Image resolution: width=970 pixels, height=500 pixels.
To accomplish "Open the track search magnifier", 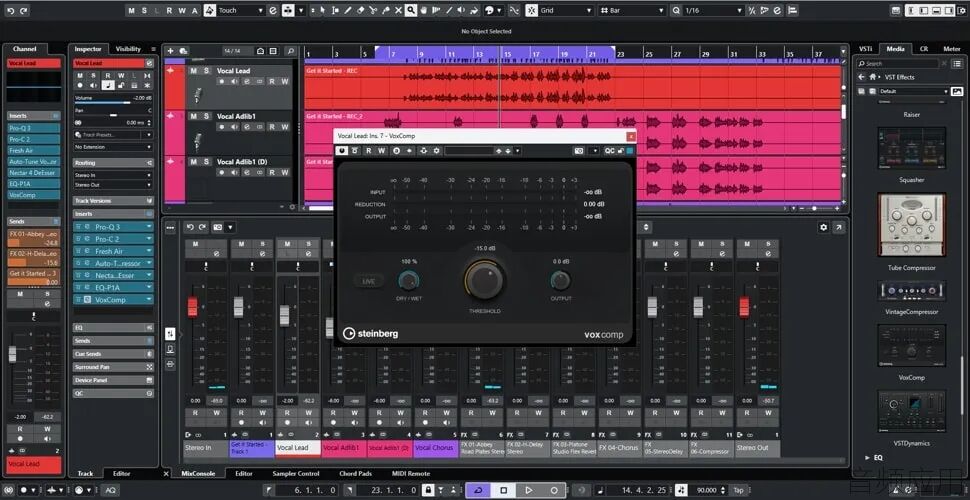I will [x=290, y=51].
